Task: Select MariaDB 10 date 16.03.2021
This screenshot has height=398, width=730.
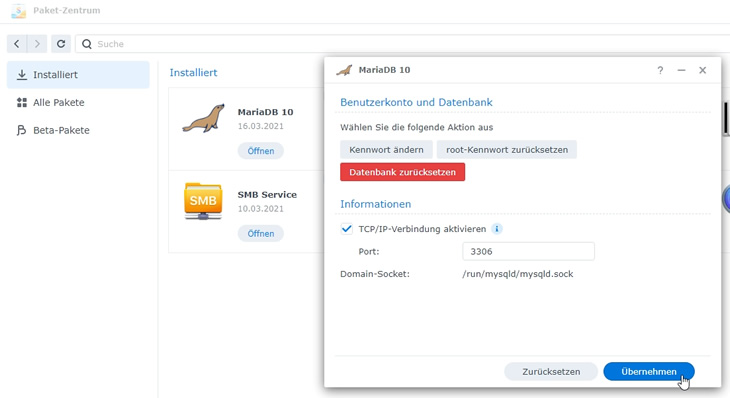Action: (260, 126)
